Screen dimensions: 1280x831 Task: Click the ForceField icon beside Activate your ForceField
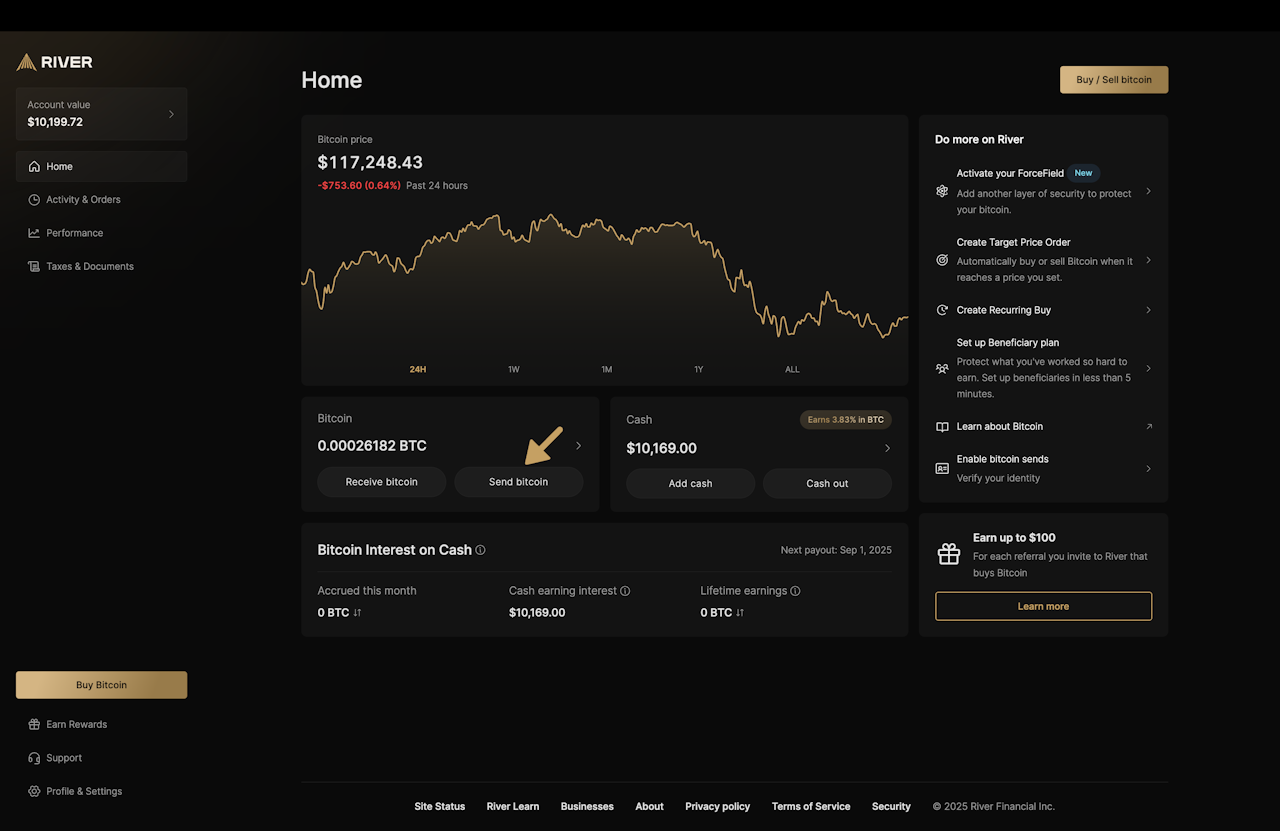(x=942, y=191)
